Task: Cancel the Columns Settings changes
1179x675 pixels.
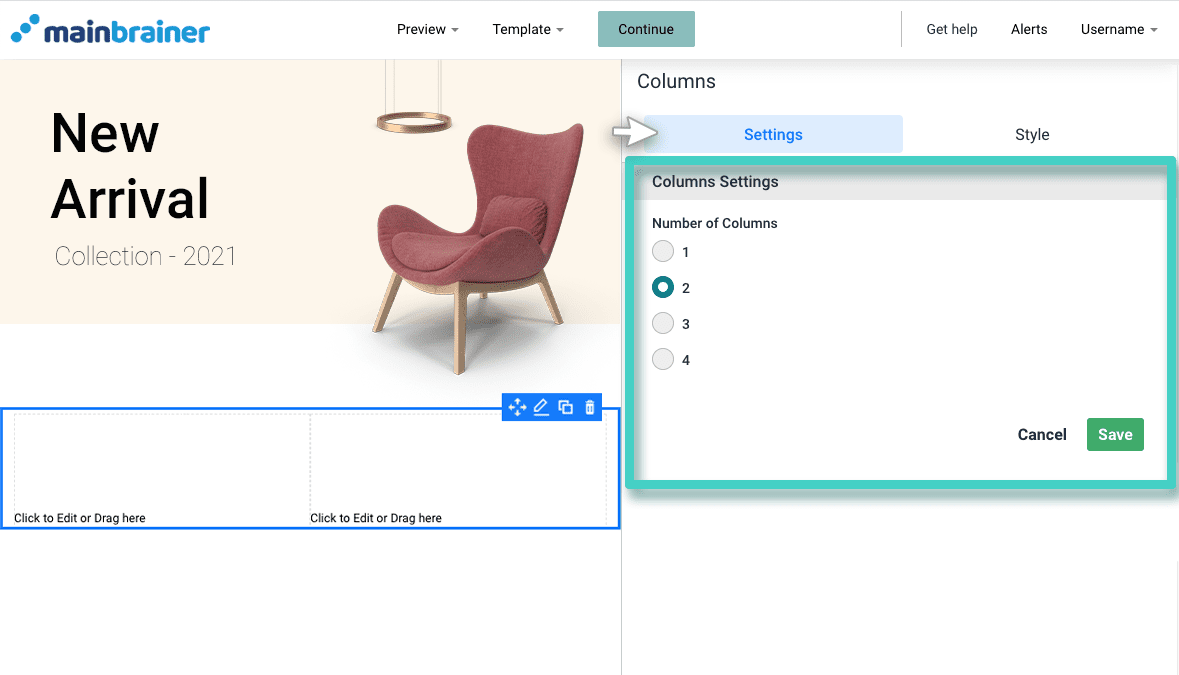Action: coord(1042,434)
